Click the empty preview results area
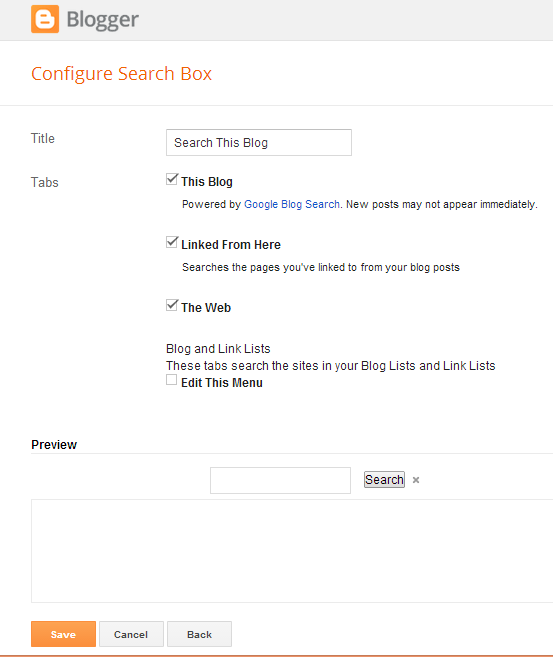553x657 pixels. (x=292, y=551)
